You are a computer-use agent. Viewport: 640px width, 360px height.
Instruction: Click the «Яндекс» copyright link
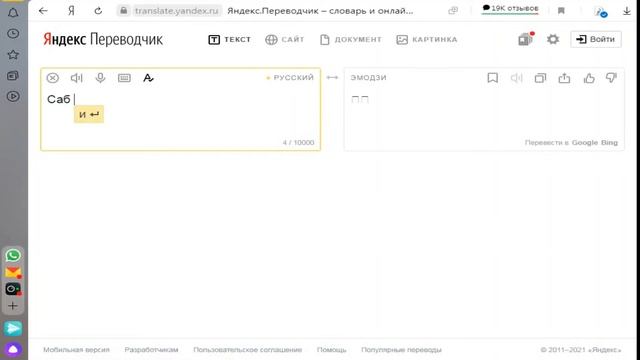point(604,350)
